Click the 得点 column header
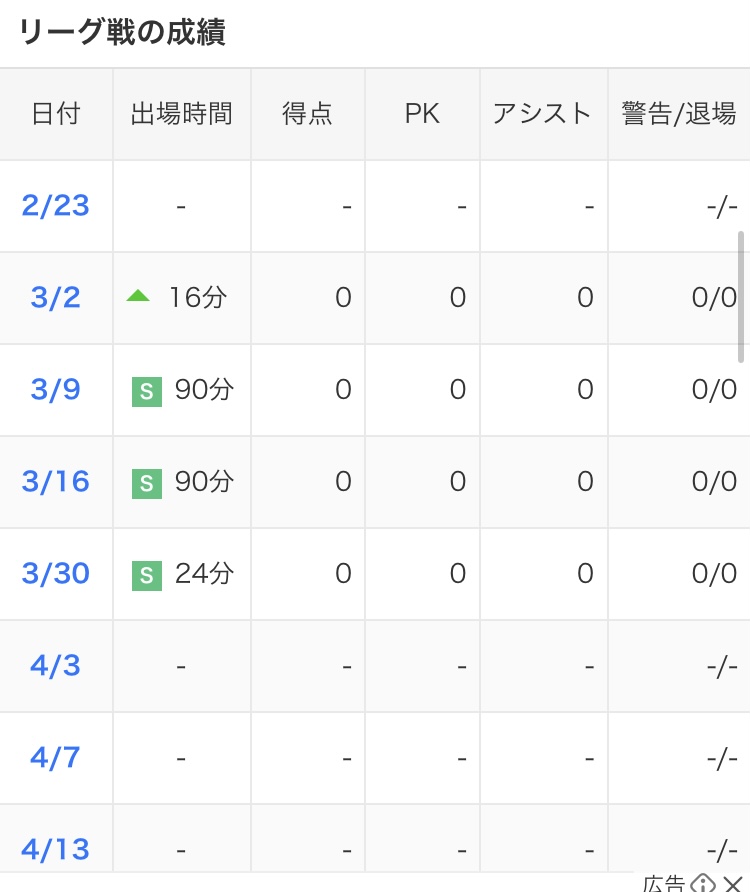This screenshot has height=892, width=750. point(307,114)
